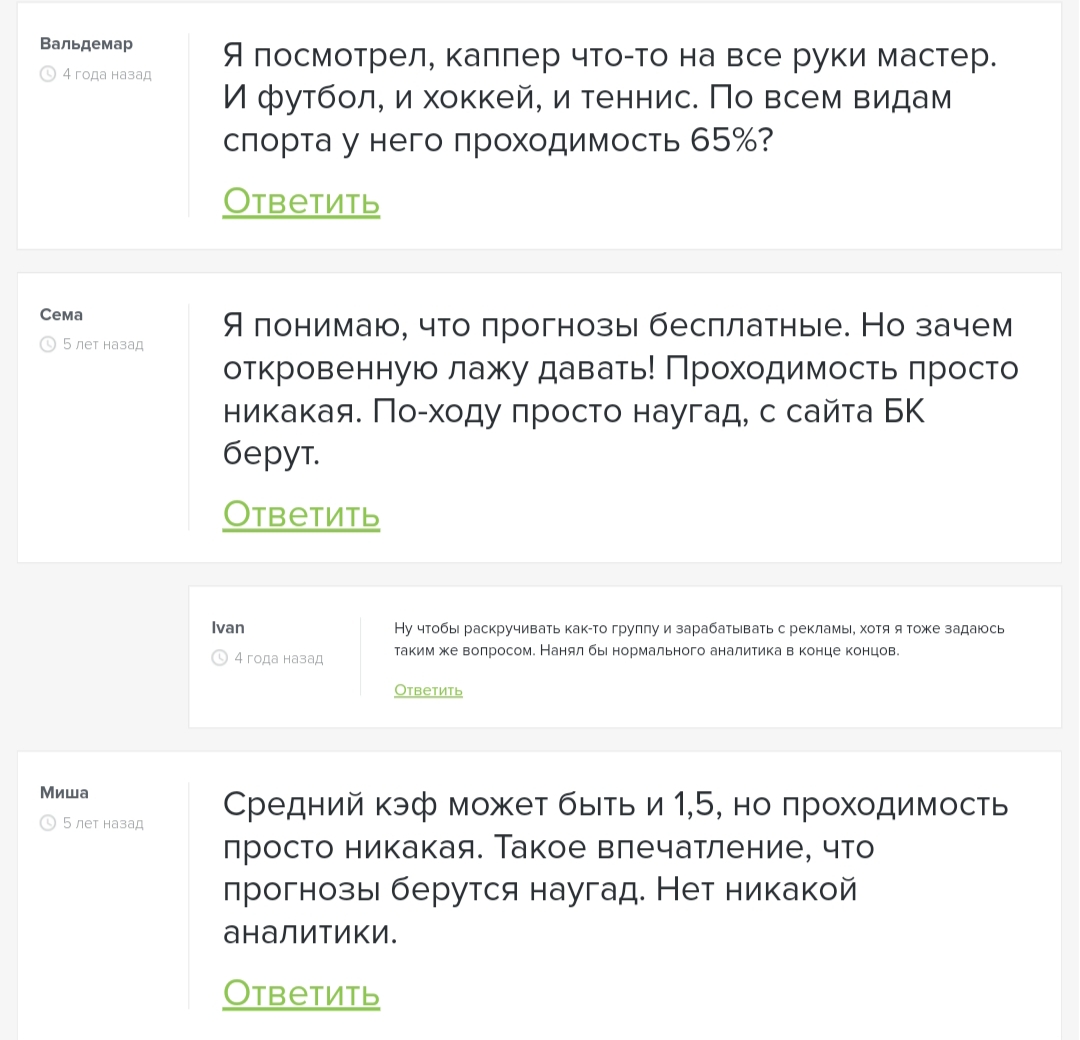This screenshot has height=1040, width=1080.
Task: Select the timestamp '5 лет назад' under Сема
Action: point(104,344)
